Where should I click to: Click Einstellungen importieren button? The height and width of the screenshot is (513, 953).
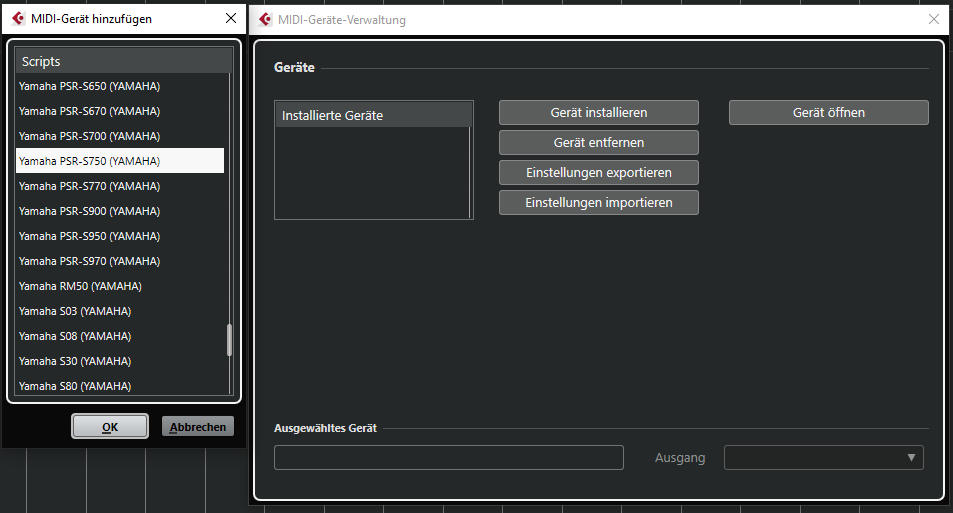pyautogui.click(x=599, y=202)
